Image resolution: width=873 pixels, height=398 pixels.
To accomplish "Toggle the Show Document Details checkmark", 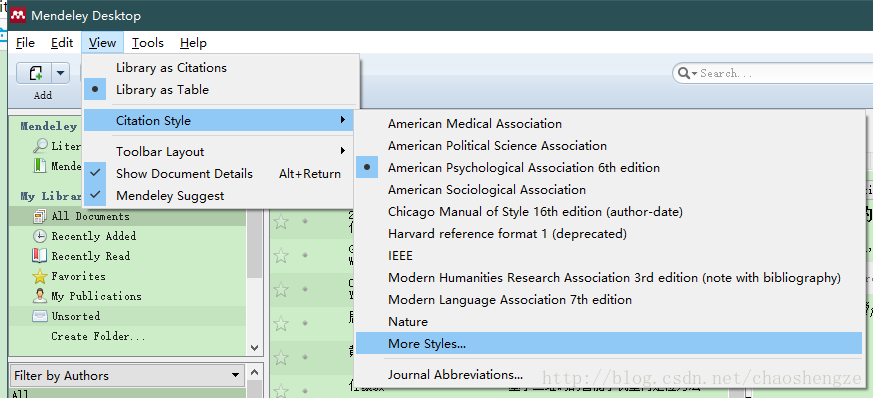I will click(x=95, y=174).
